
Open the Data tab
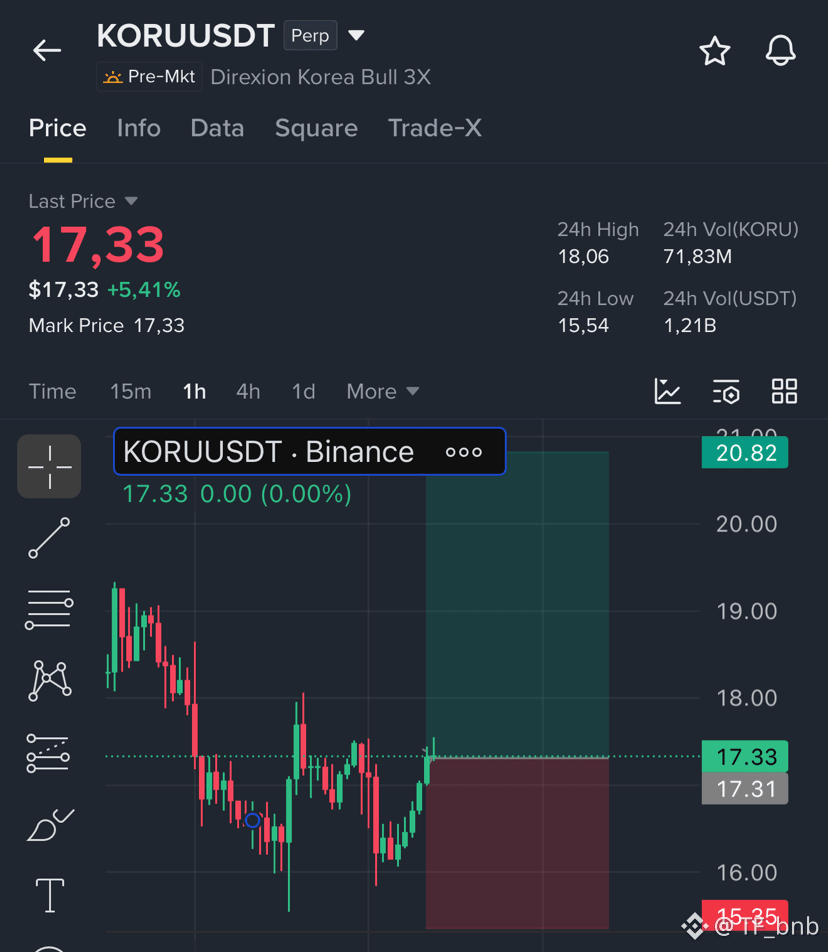pos(217,128)
